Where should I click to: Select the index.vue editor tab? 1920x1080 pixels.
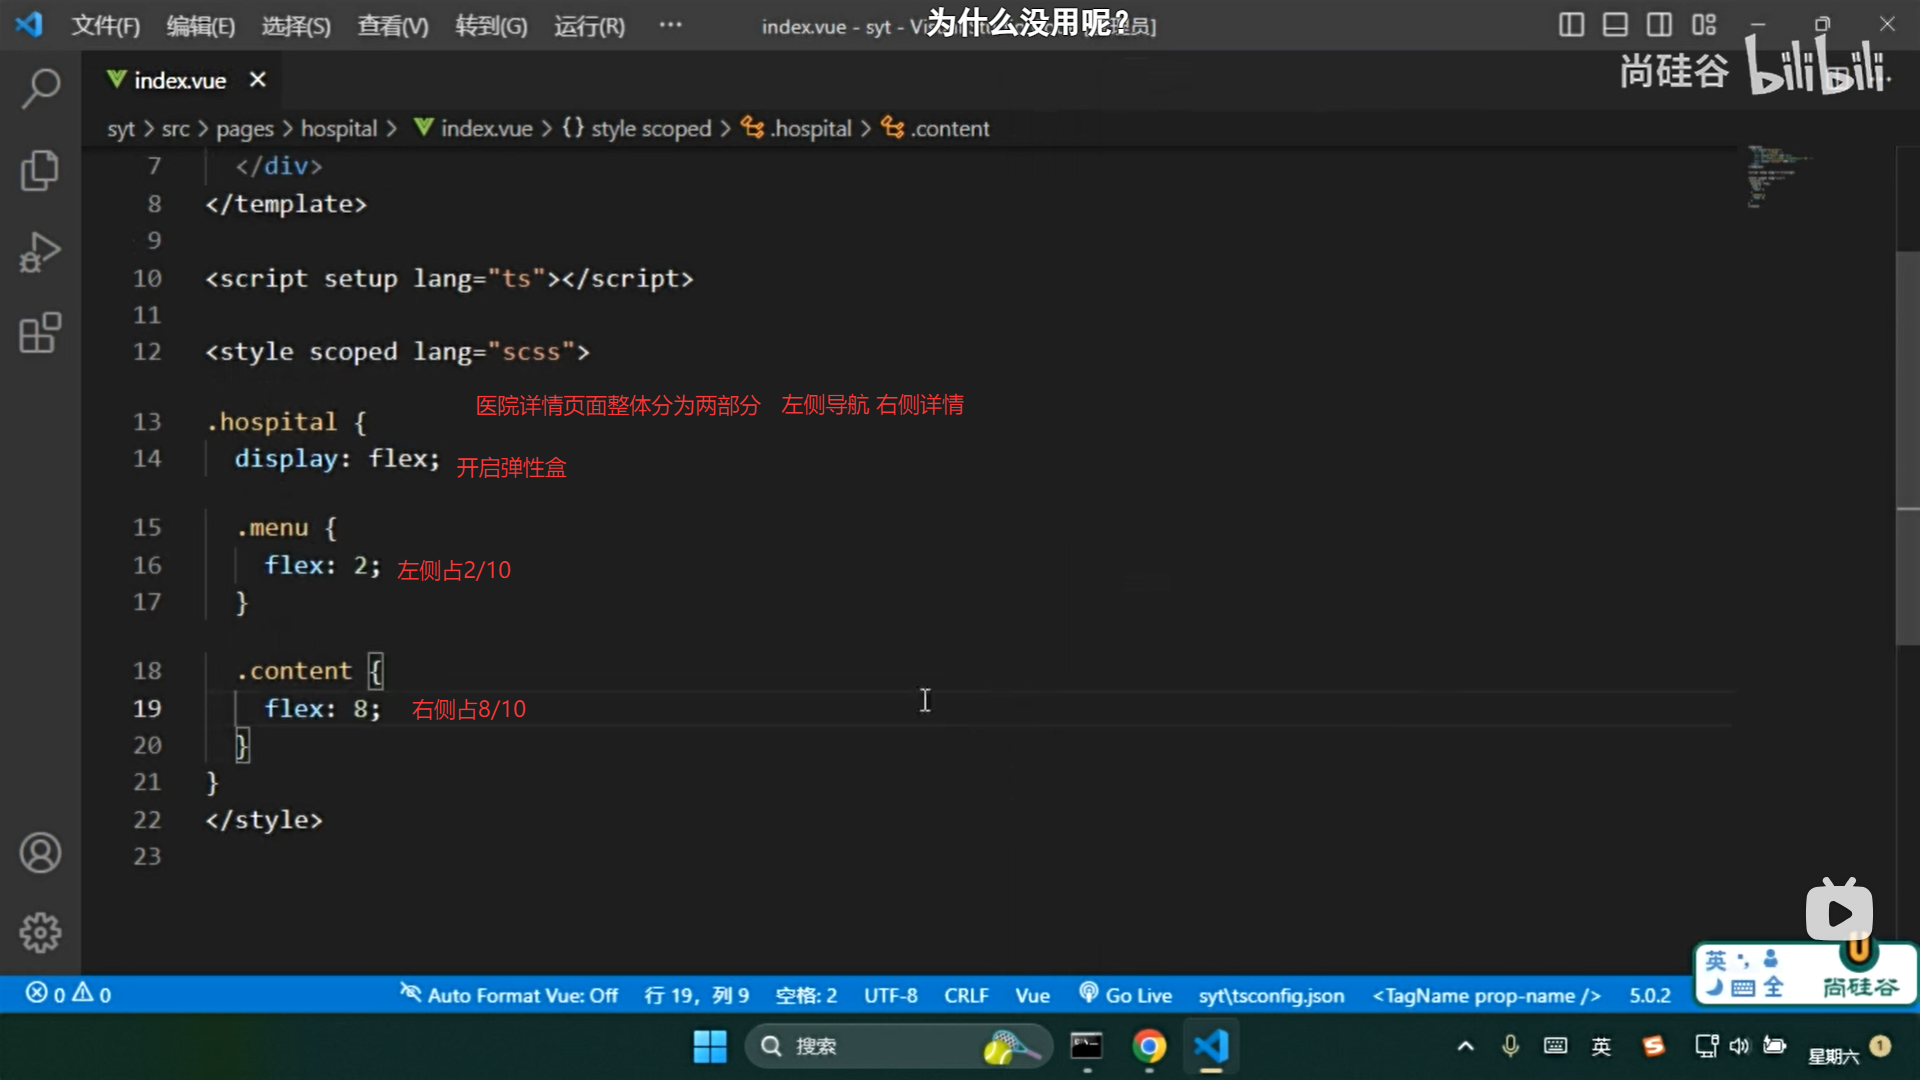point(179,81)
